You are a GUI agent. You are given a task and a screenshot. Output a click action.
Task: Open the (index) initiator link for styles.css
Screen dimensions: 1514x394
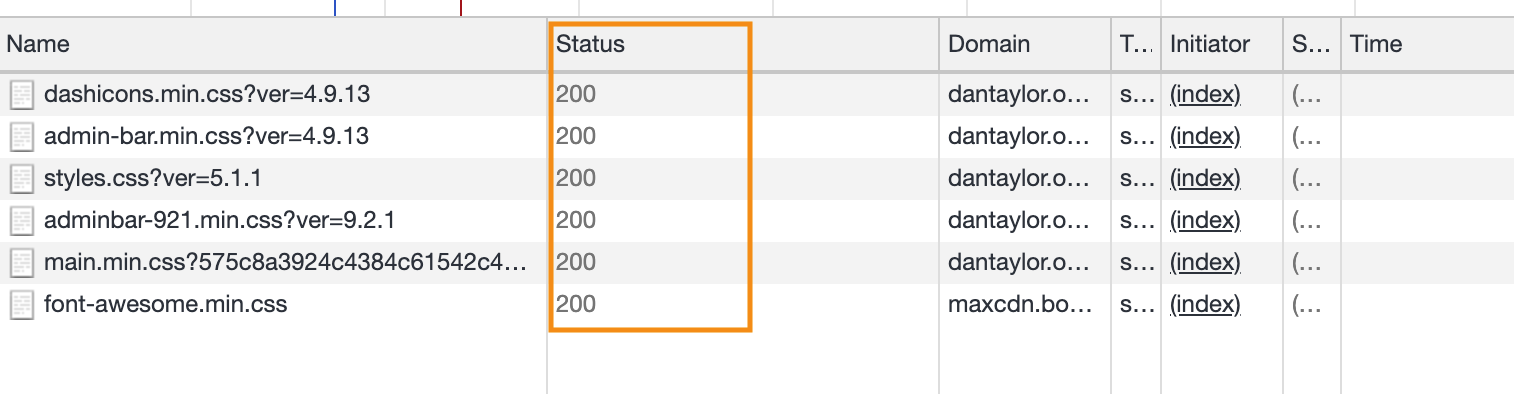click(1205, 179)
